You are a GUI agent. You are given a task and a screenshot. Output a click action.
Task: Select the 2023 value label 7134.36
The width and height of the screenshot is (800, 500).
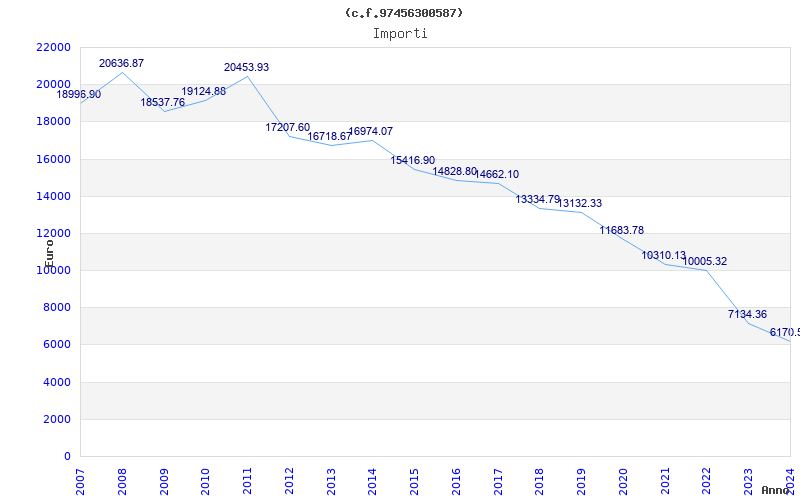point(748,315)
